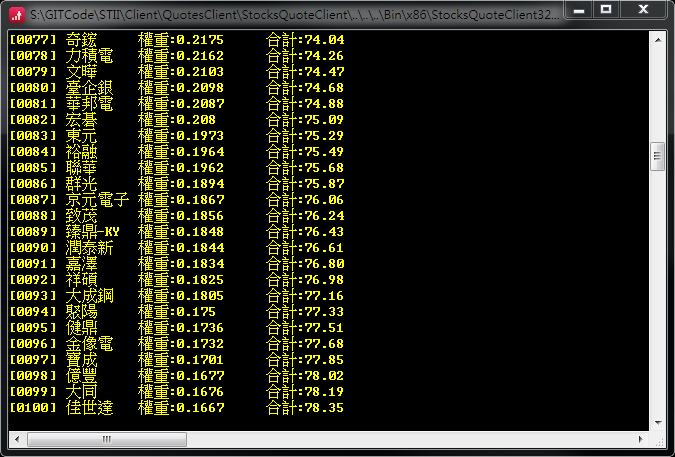Click stock name 潤泰新
The image size is (675, 457).
[89, 247]
